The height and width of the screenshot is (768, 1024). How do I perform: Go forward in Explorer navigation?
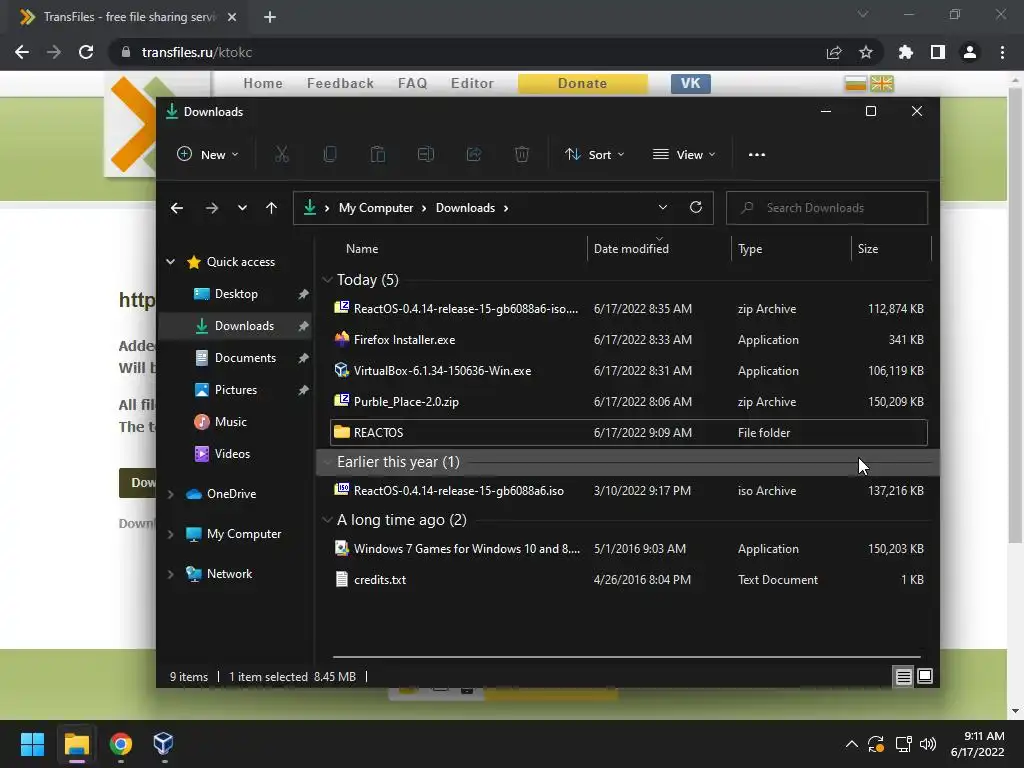pos(212,208)
